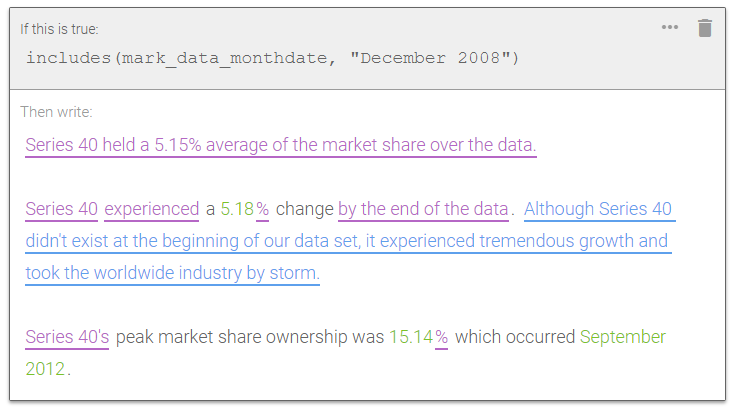Screen dimensions: 736x414
Task: Select the sentence about 5.15% average market share
Action: click(281, 145)
